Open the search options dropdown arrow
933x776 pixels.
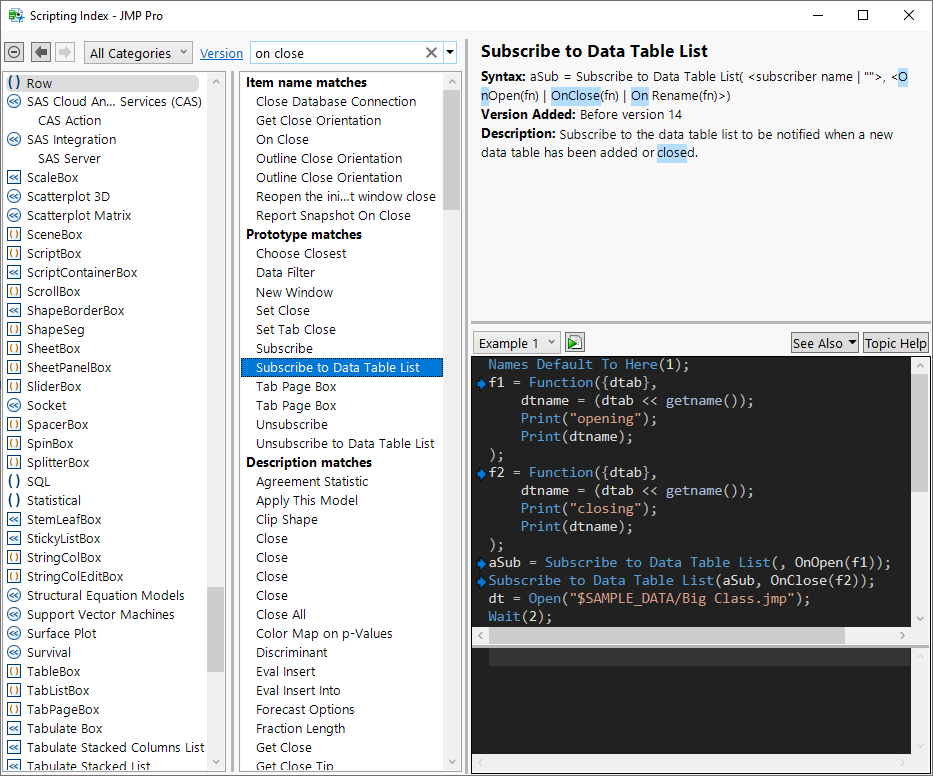coord(450,53)
